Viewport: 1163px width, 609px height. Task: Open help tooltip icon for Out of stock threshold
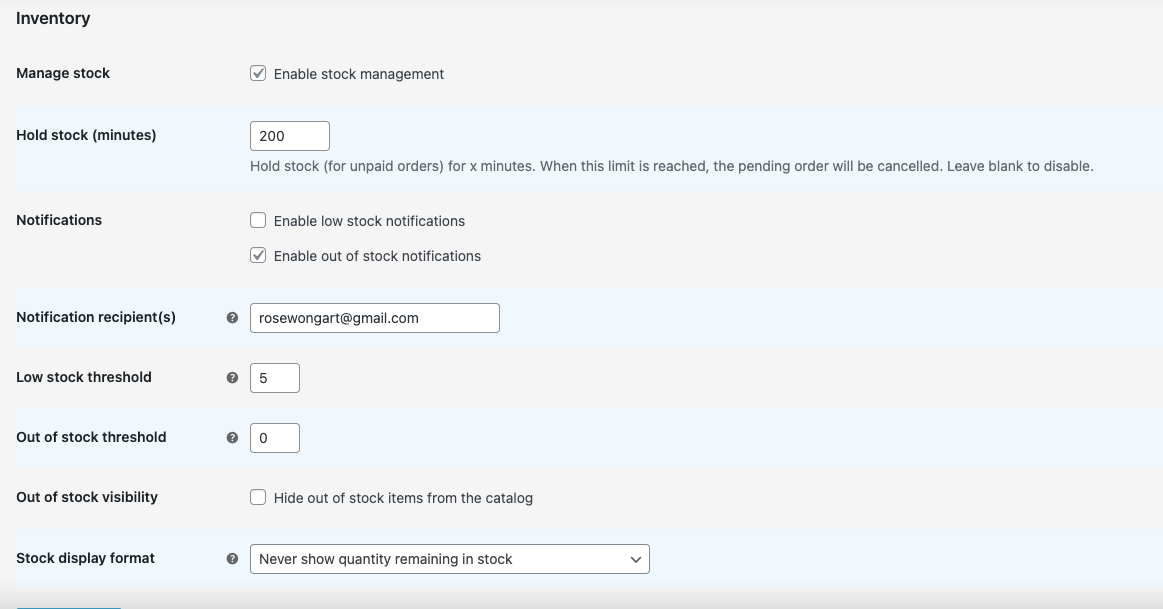pyautogui.click(x=232, y=438)
